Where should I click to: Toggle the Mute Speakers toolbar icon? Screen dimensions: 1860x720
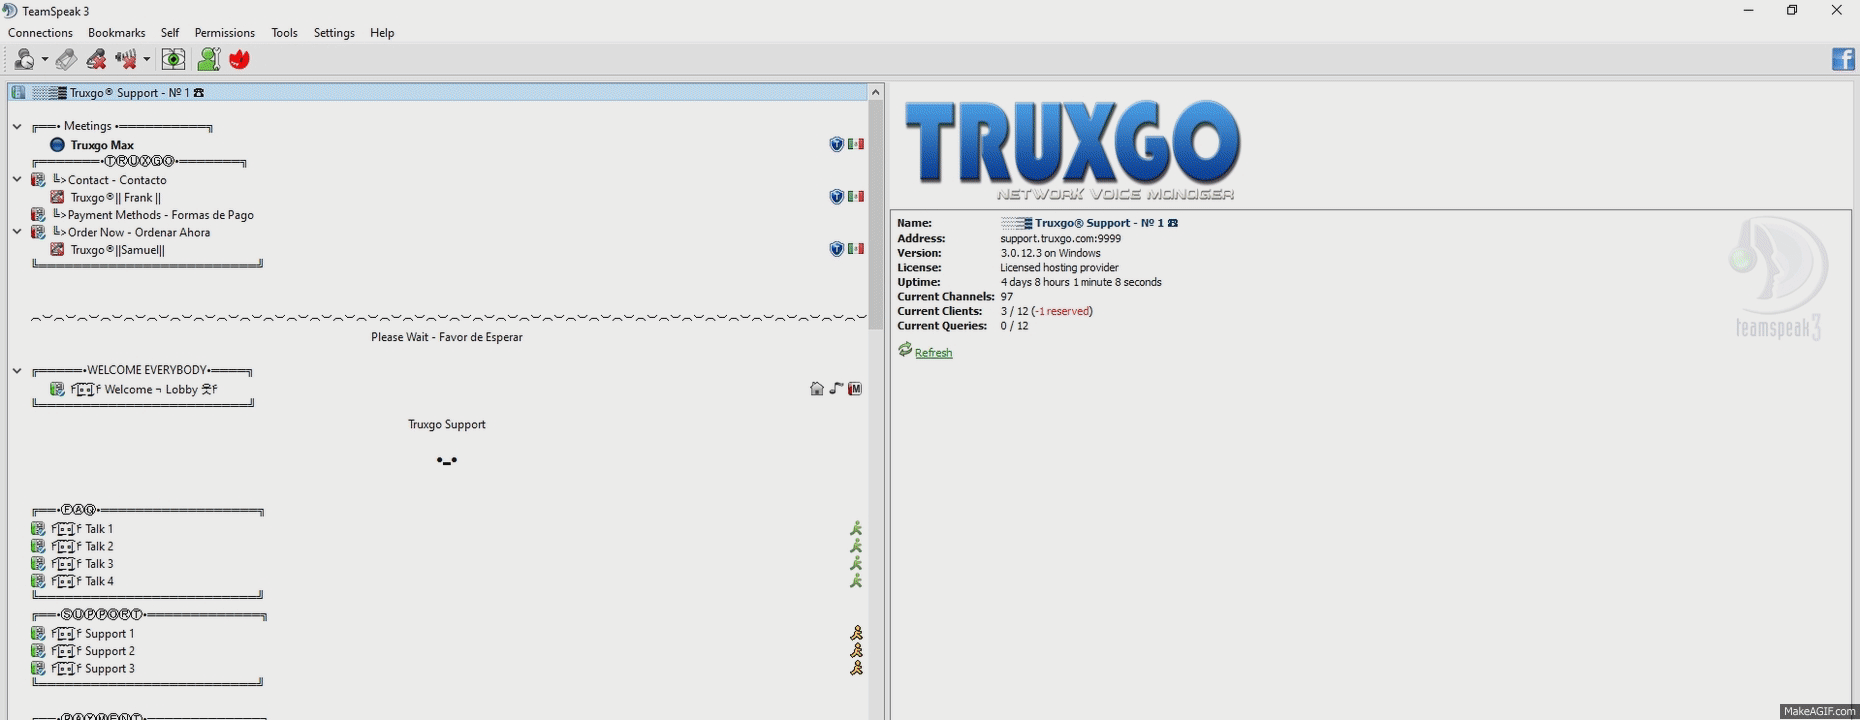point(126,60)
